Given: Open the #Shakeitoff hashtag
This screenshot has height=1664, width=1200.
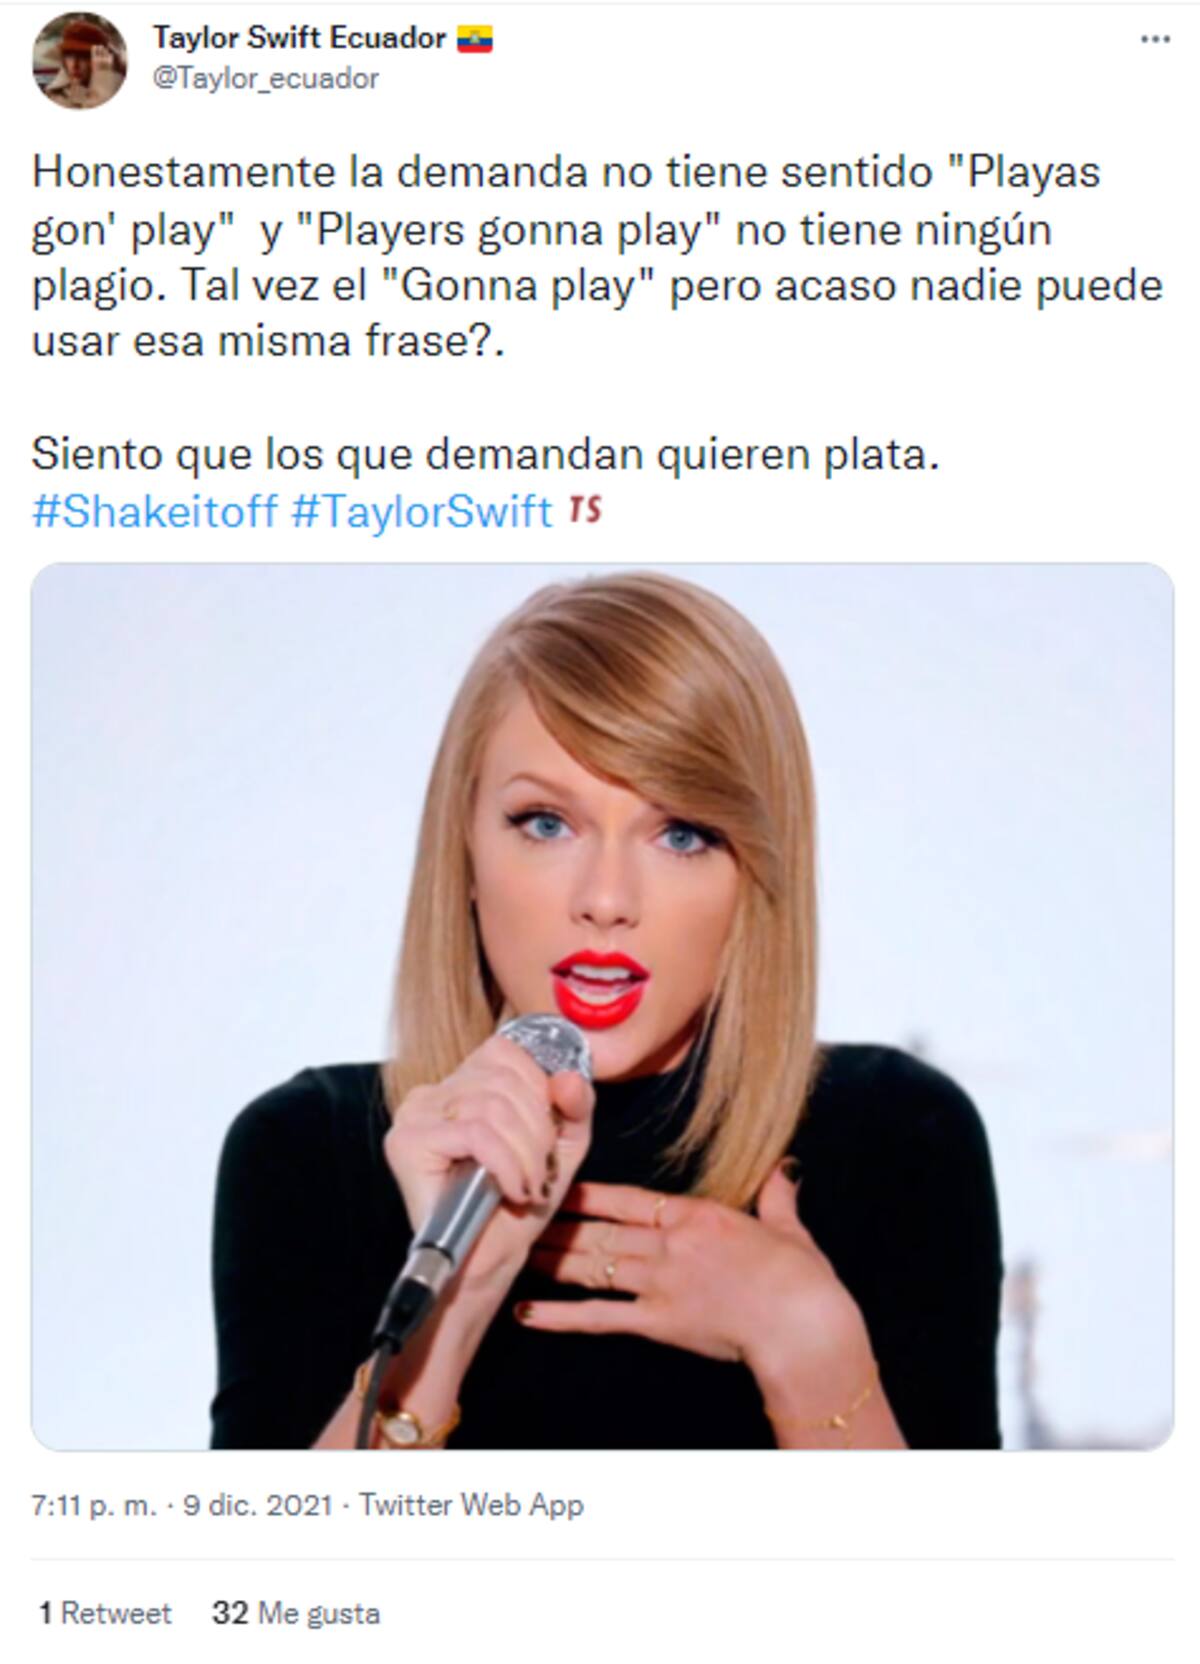Looking at the screenshot, I should coord(155,511).
